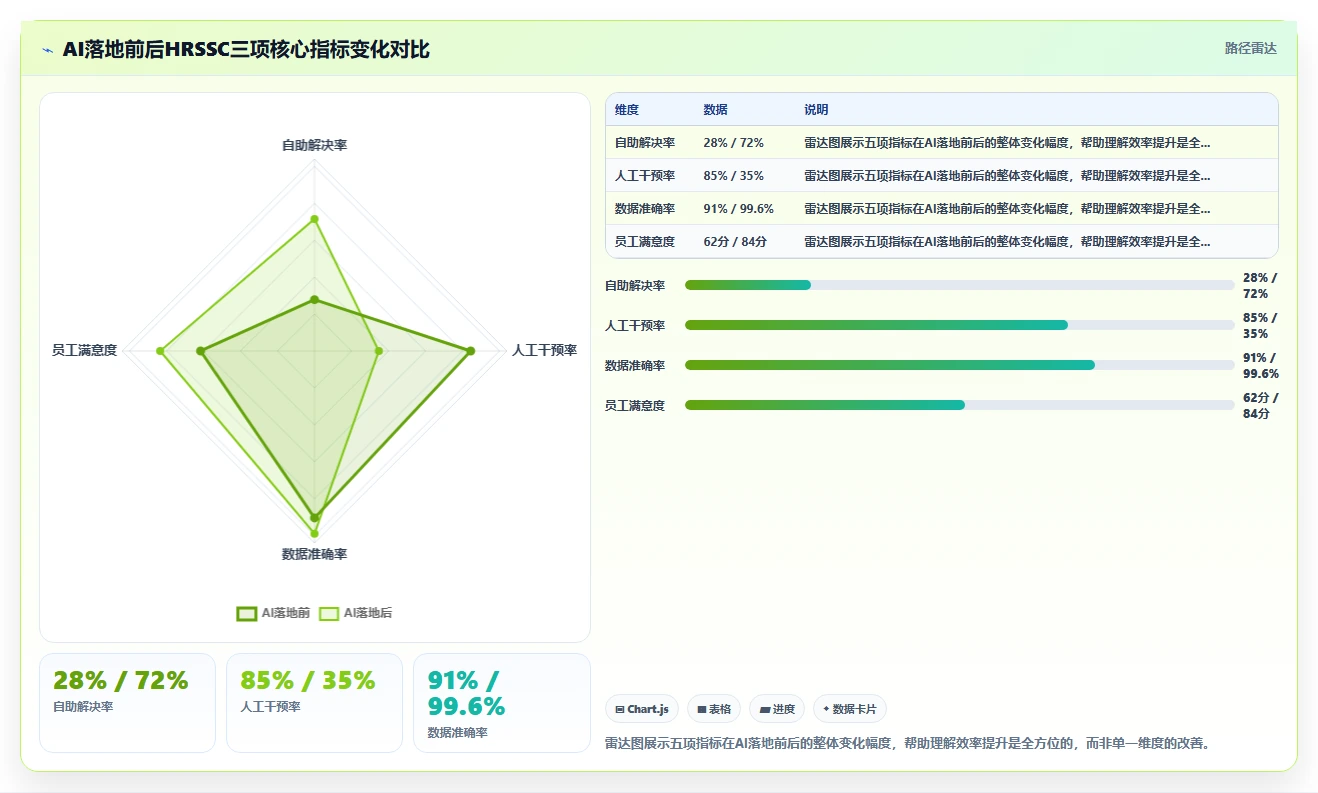The image size is (1318, 793).
Task: Click the 进度 tag chip
Action: tap(777, 709)
